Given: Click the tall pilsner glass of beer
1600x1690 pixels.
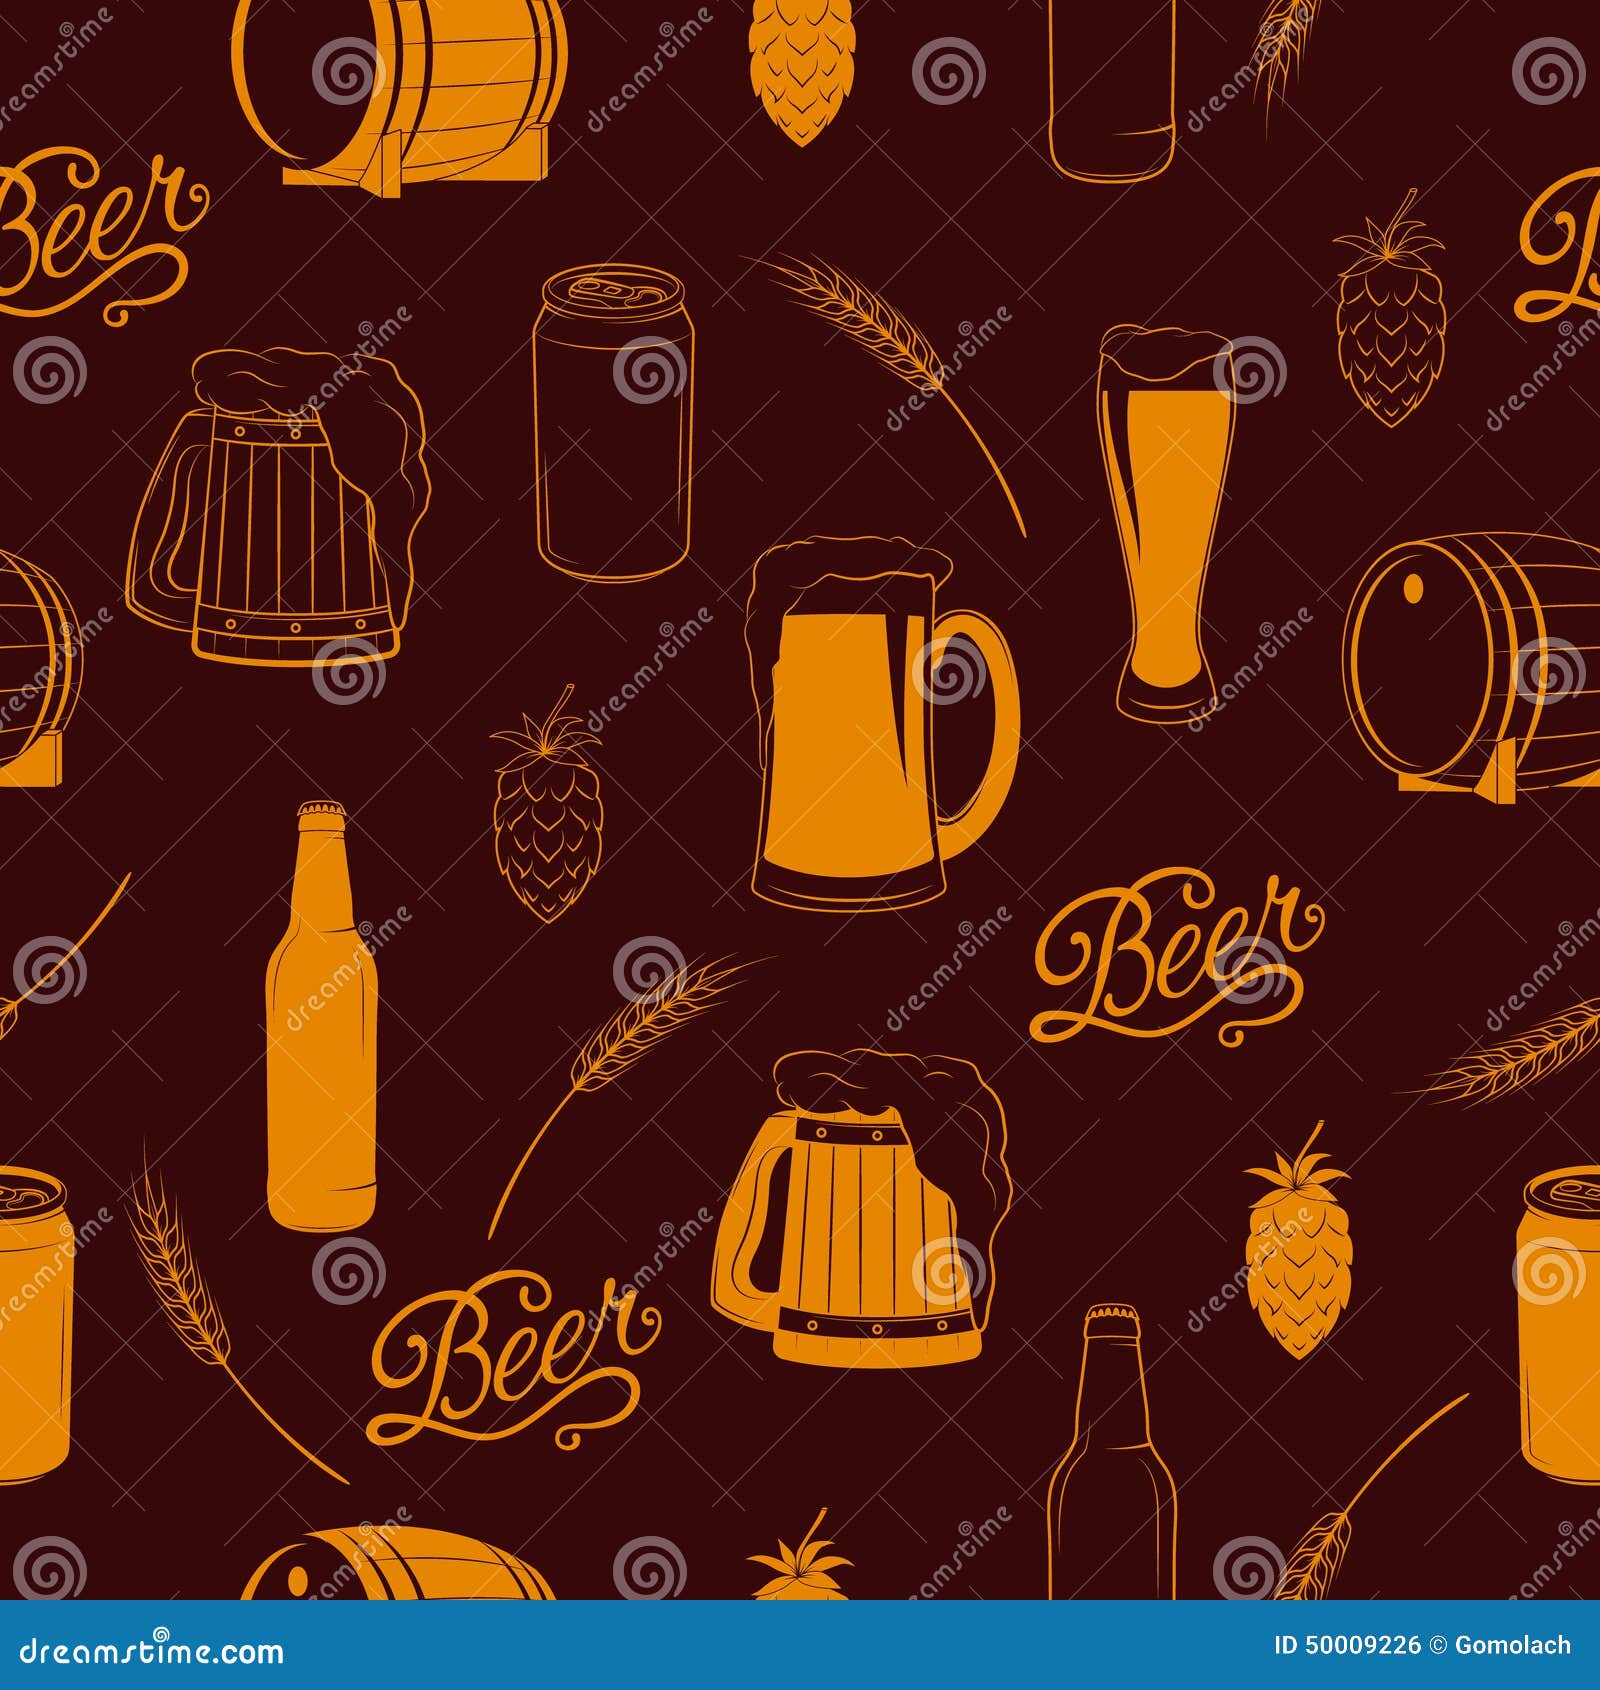Looking at the screenshot, I should tap(1165, 520).
